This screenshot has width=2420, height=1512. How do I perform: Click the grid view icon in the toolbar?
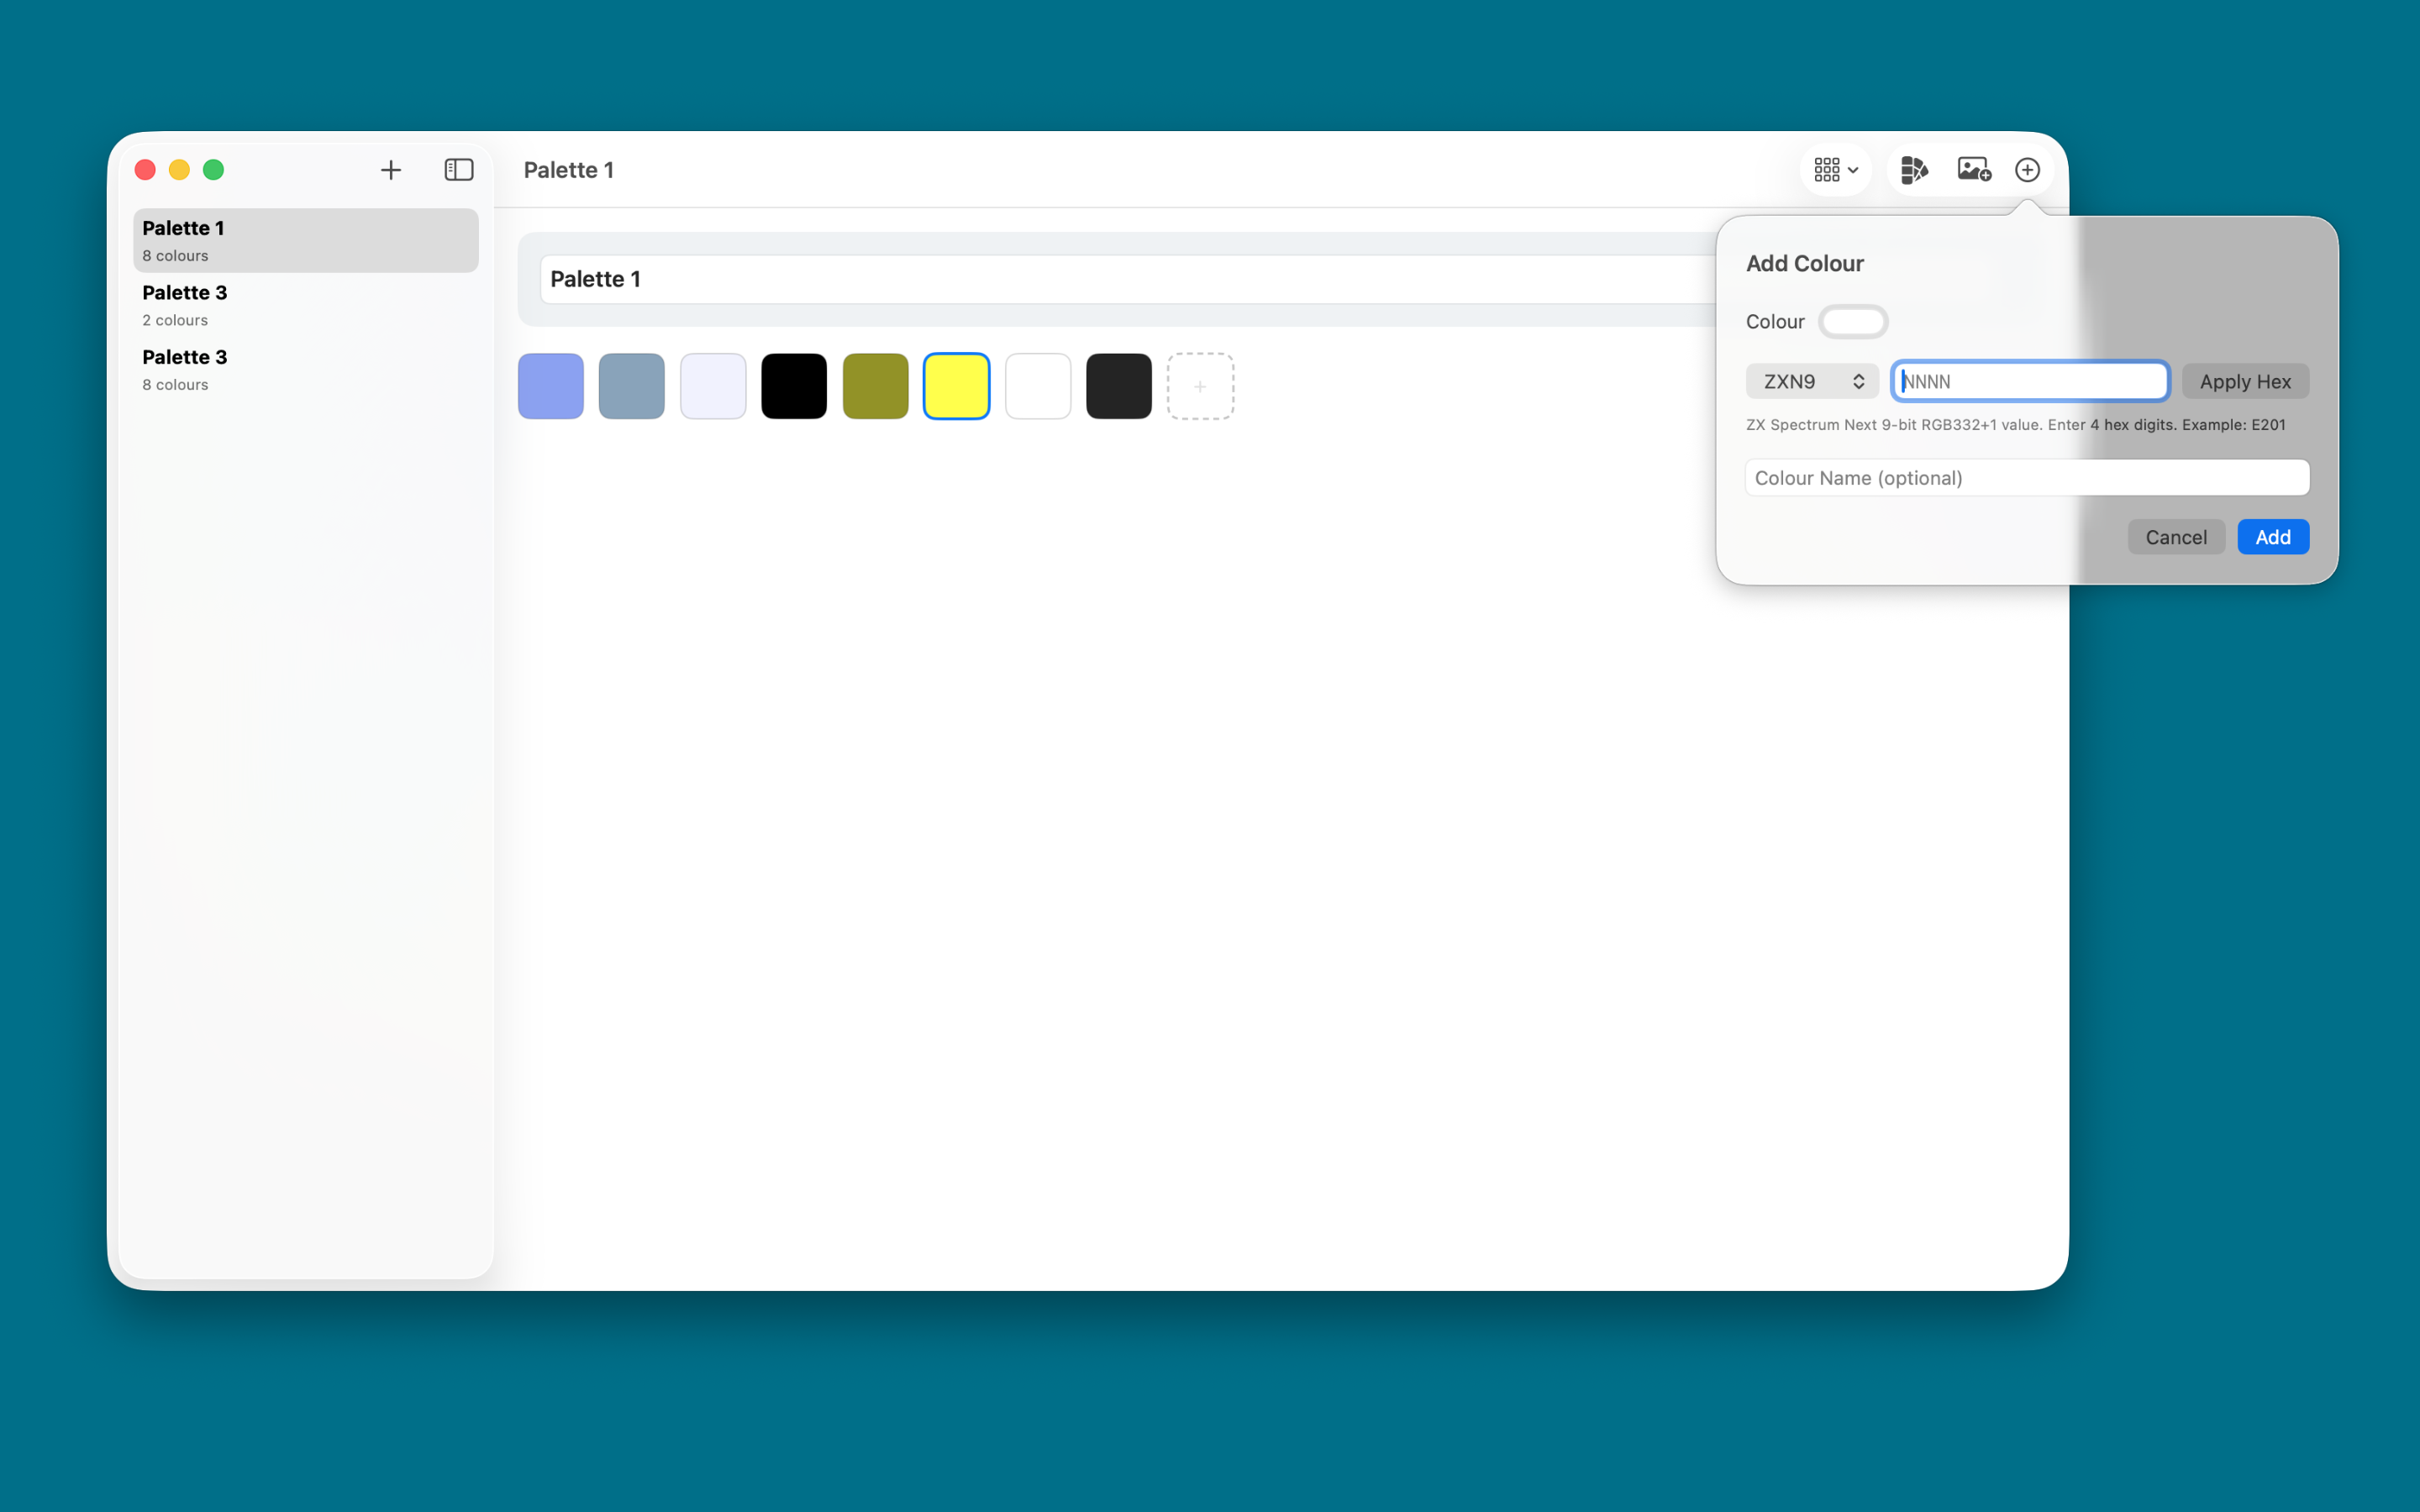1827,169
